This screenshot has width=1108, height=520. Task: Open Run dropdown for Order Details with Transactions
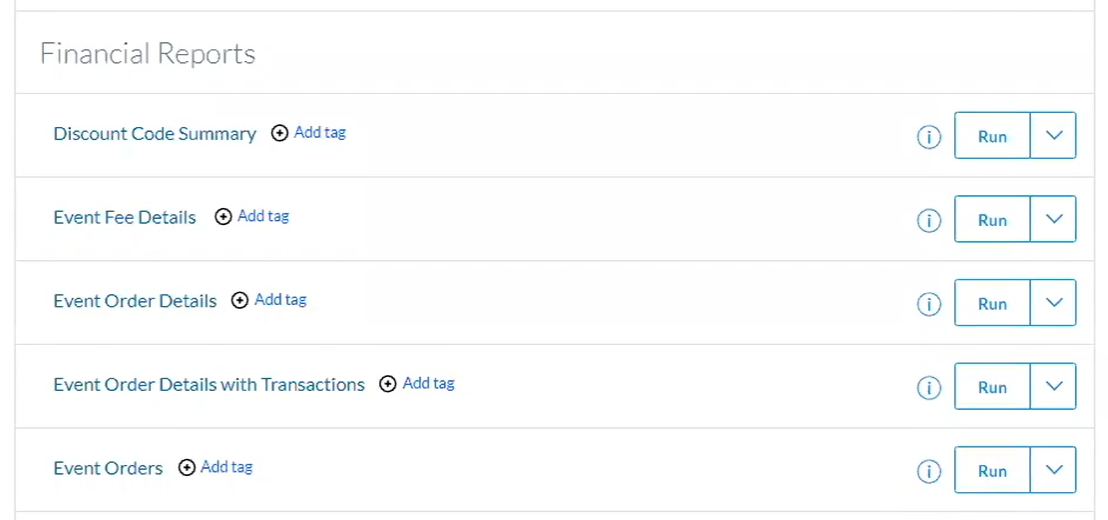[1054, 386]
